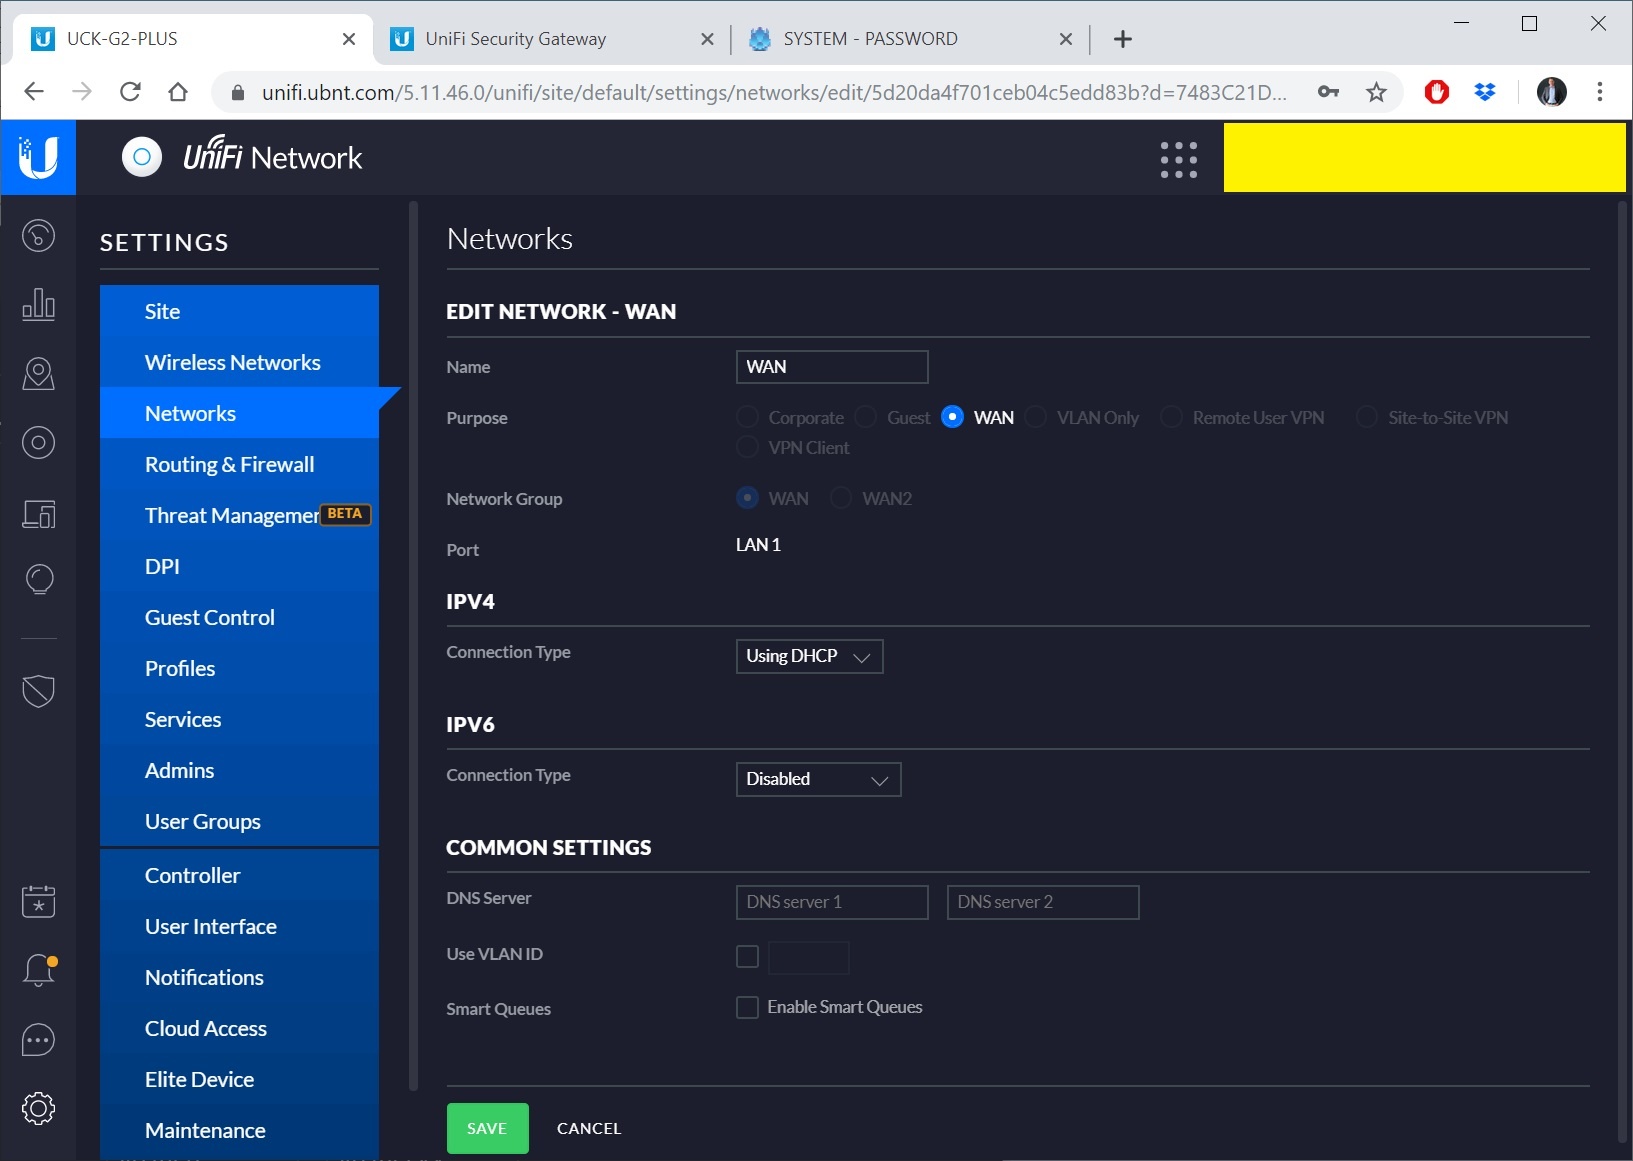Open the browser profile avatar
Image resolution: width=1633 pixels, height=1161 pixels.
[x=1551, y=92]
